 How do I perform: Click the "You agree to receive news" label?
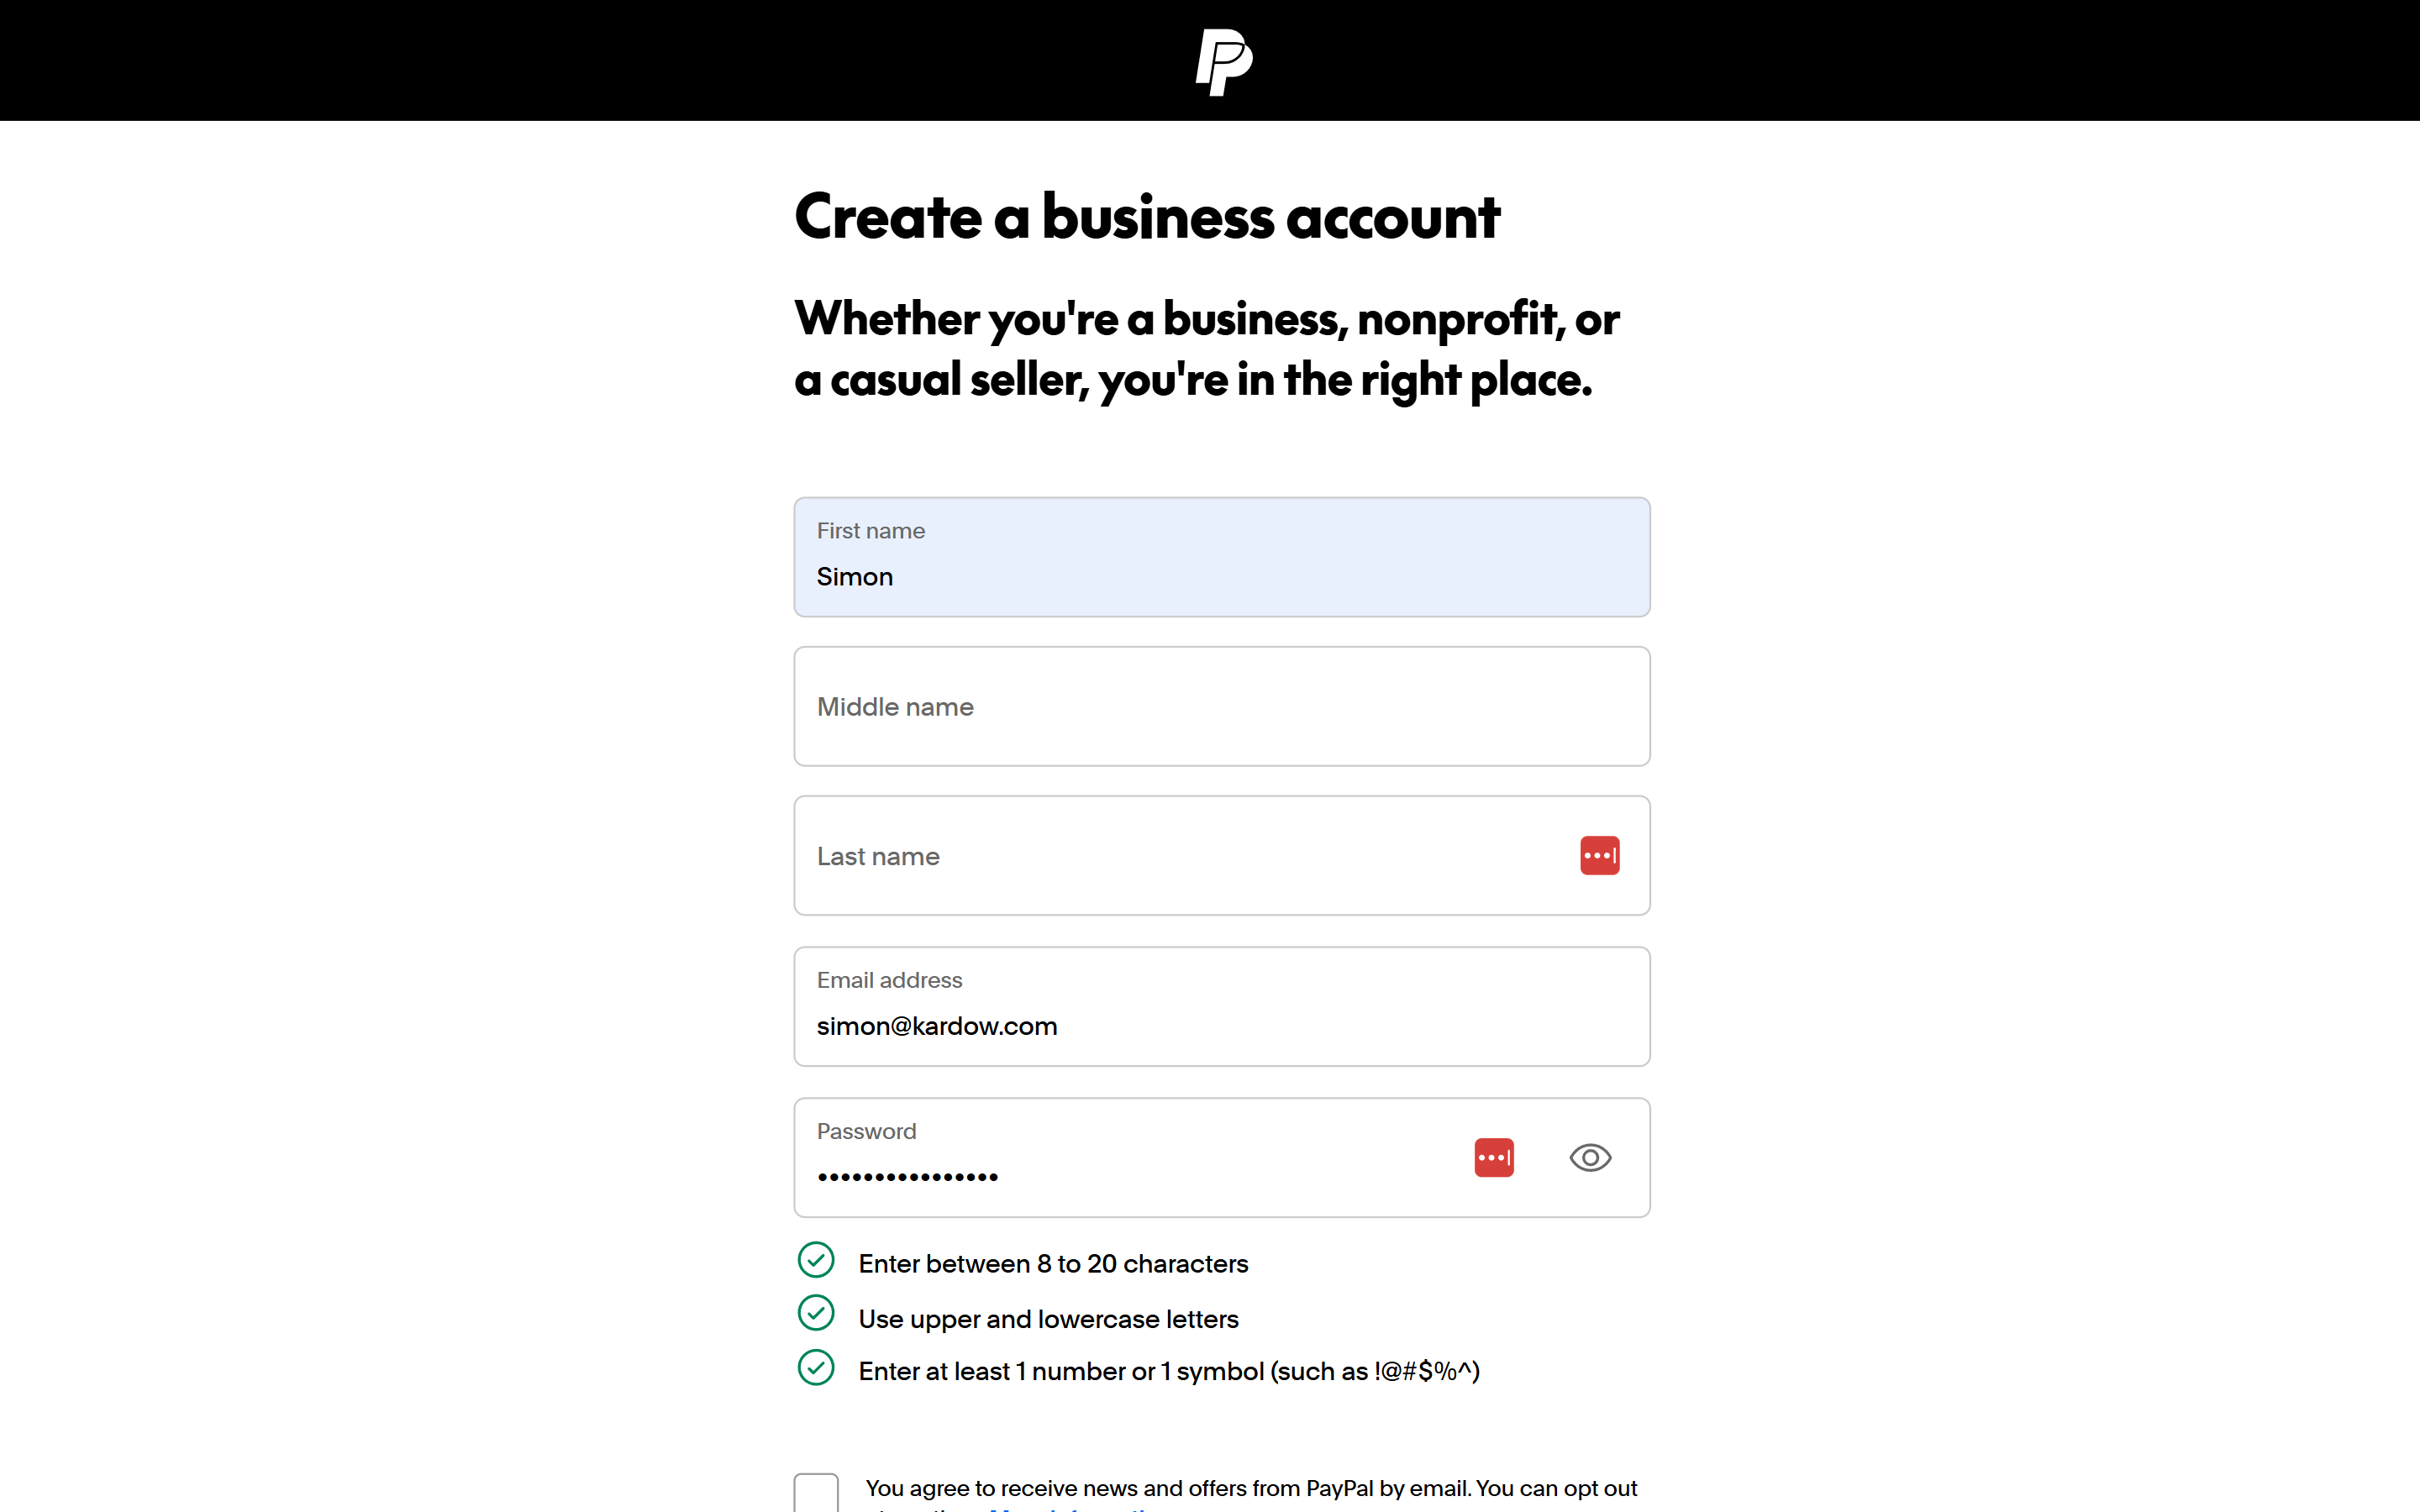tap(1250, 1489)
